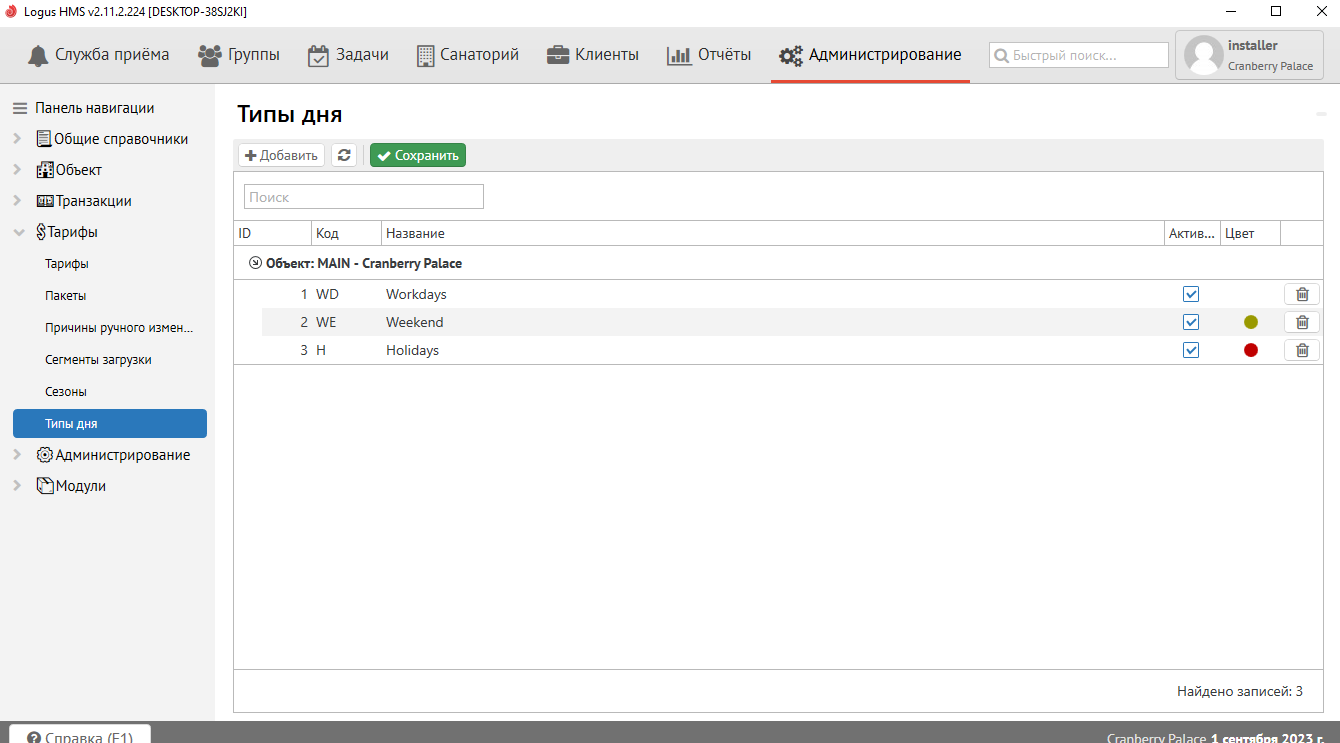This screenshot has height=743, width=1340.
Task: Open the installer user profile button
Action: click(x=1250, y=55)
